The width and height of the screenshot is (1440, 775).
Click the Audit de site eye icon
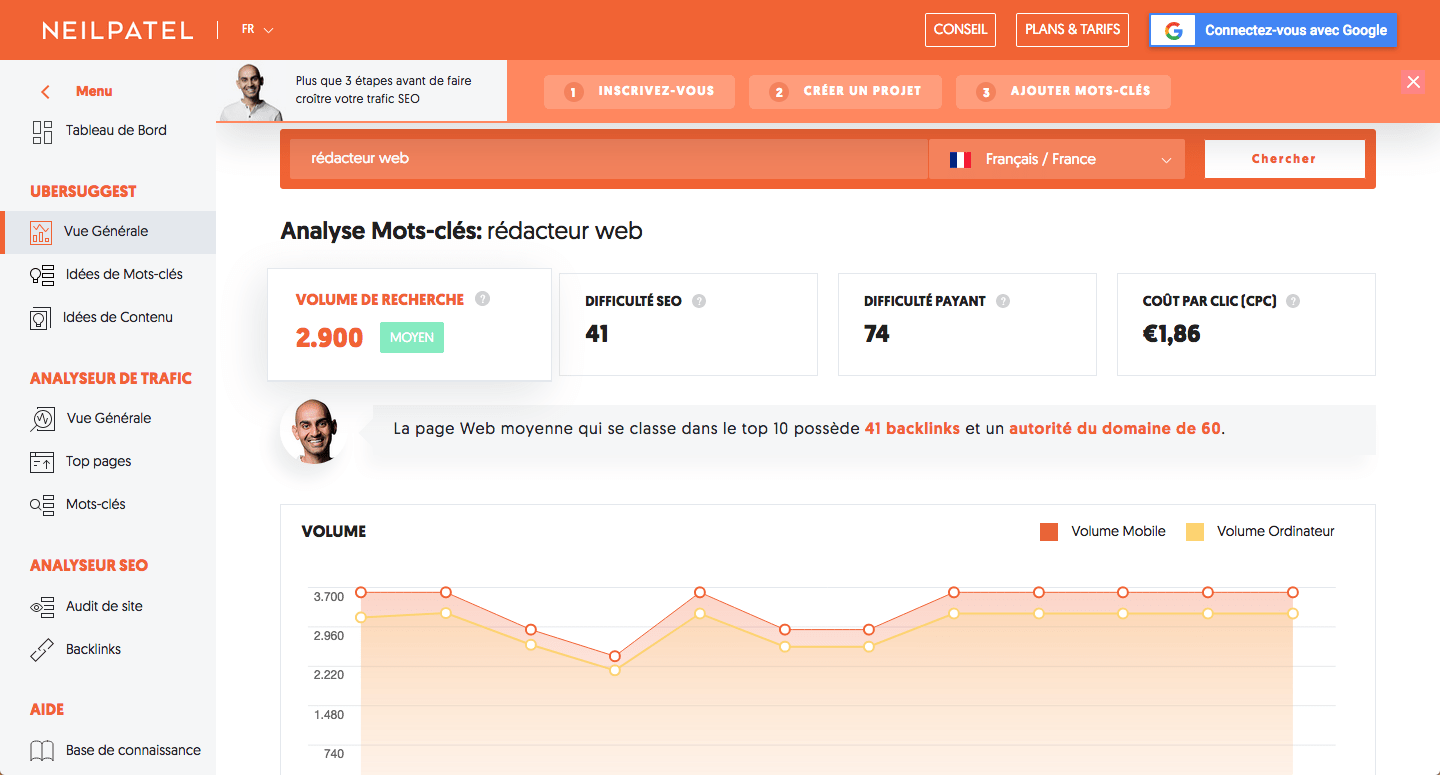coord(42,607)
